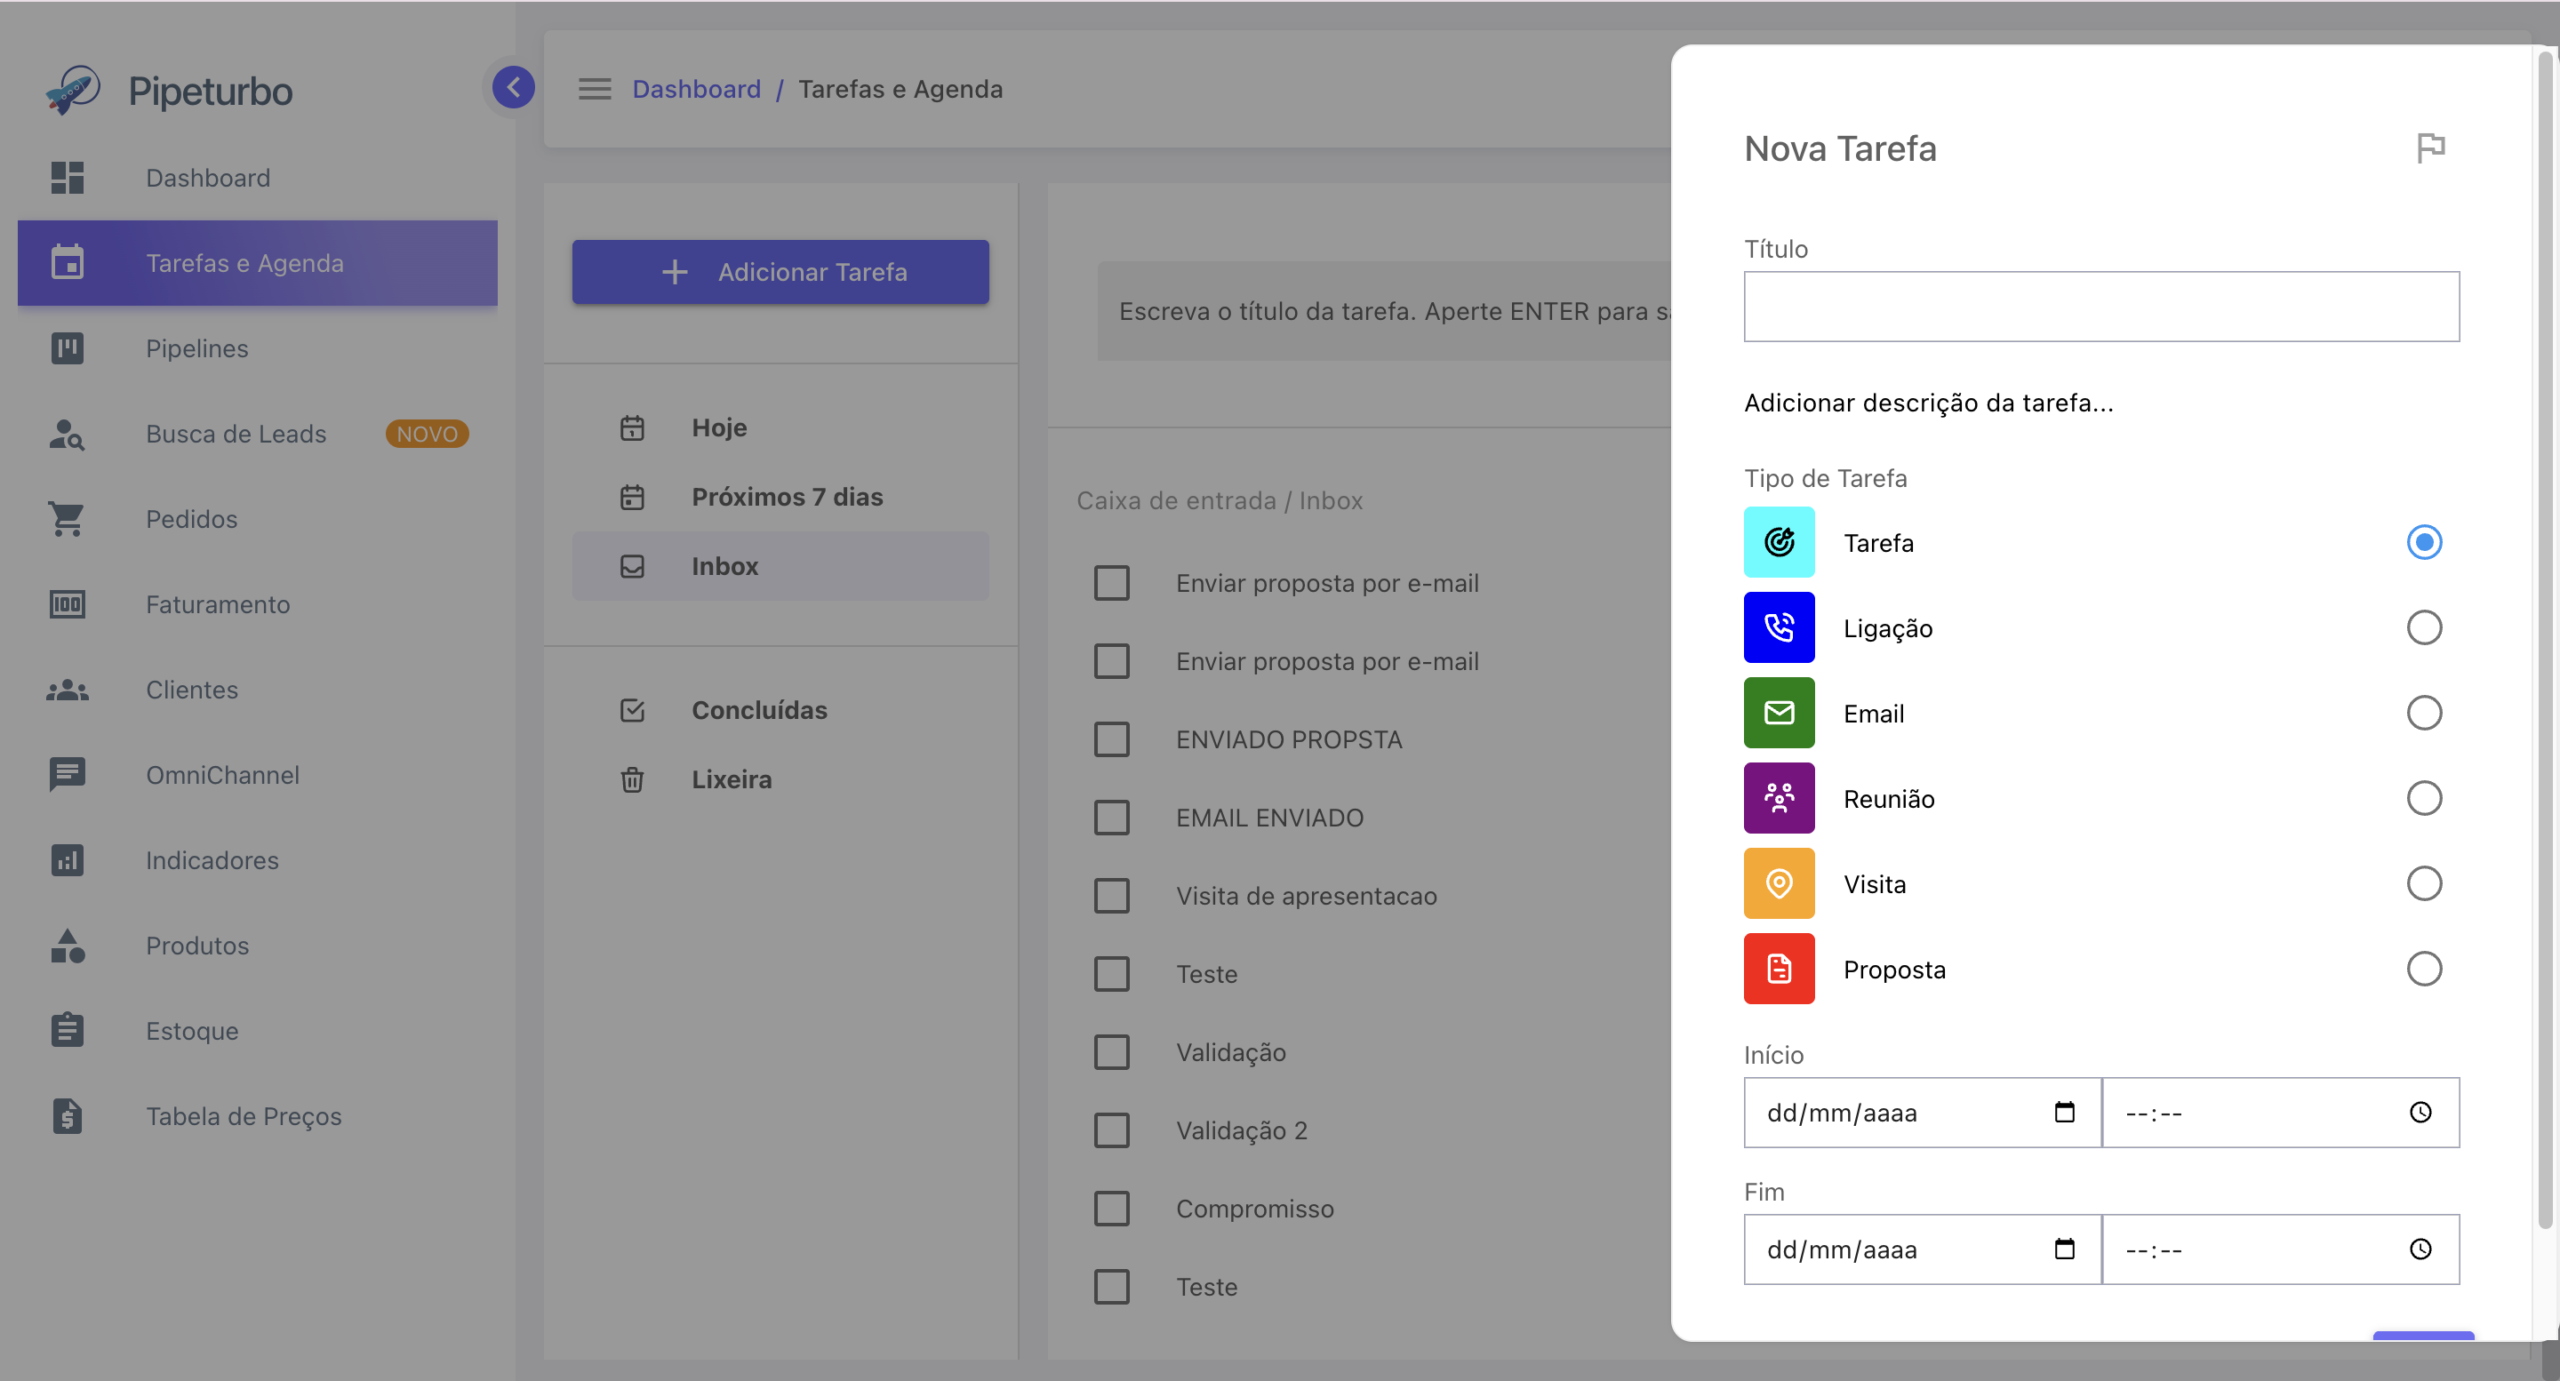The image size is (2560, 1381).
Task: Click the Dashboard breadcrumb link
Action: tap(696, 89)
